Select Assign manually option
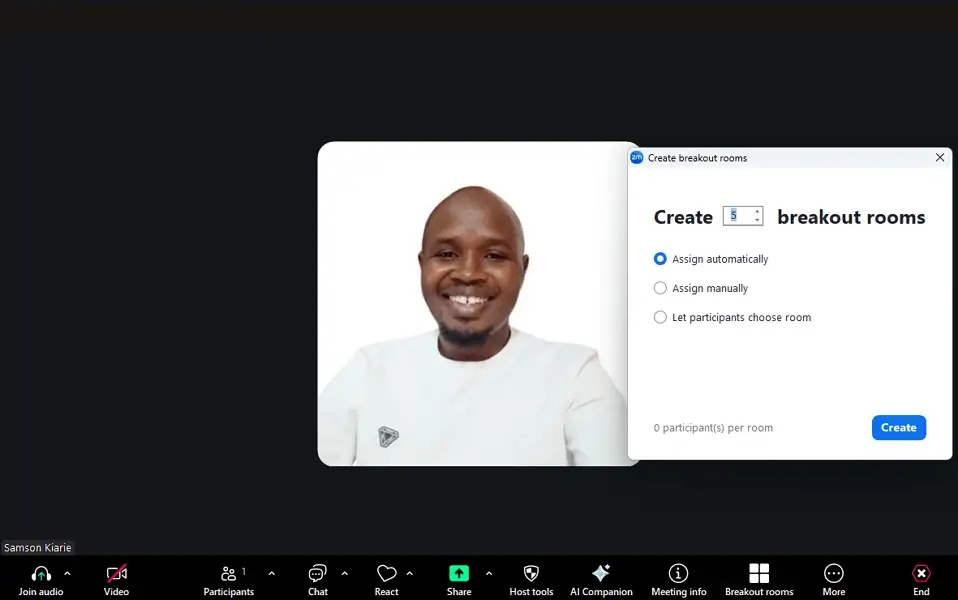 tap(660, 288)
